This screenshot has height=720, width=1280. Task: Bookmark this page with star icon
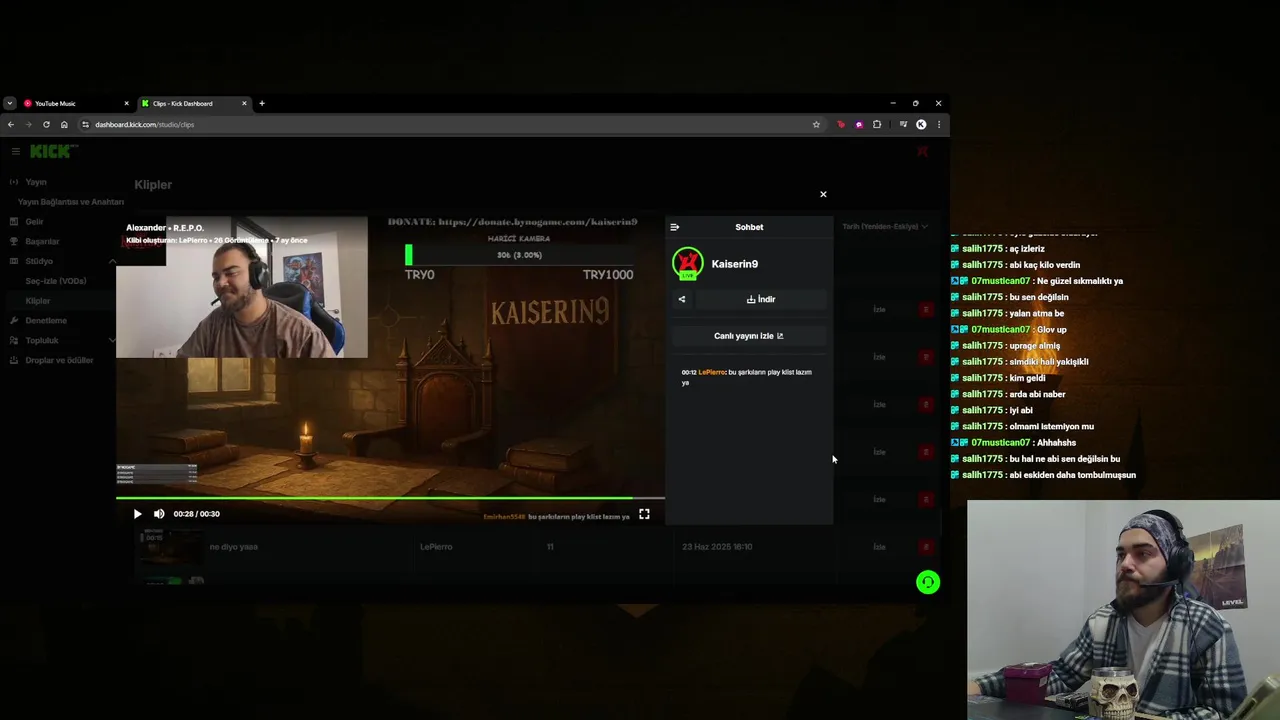(816, 125)
